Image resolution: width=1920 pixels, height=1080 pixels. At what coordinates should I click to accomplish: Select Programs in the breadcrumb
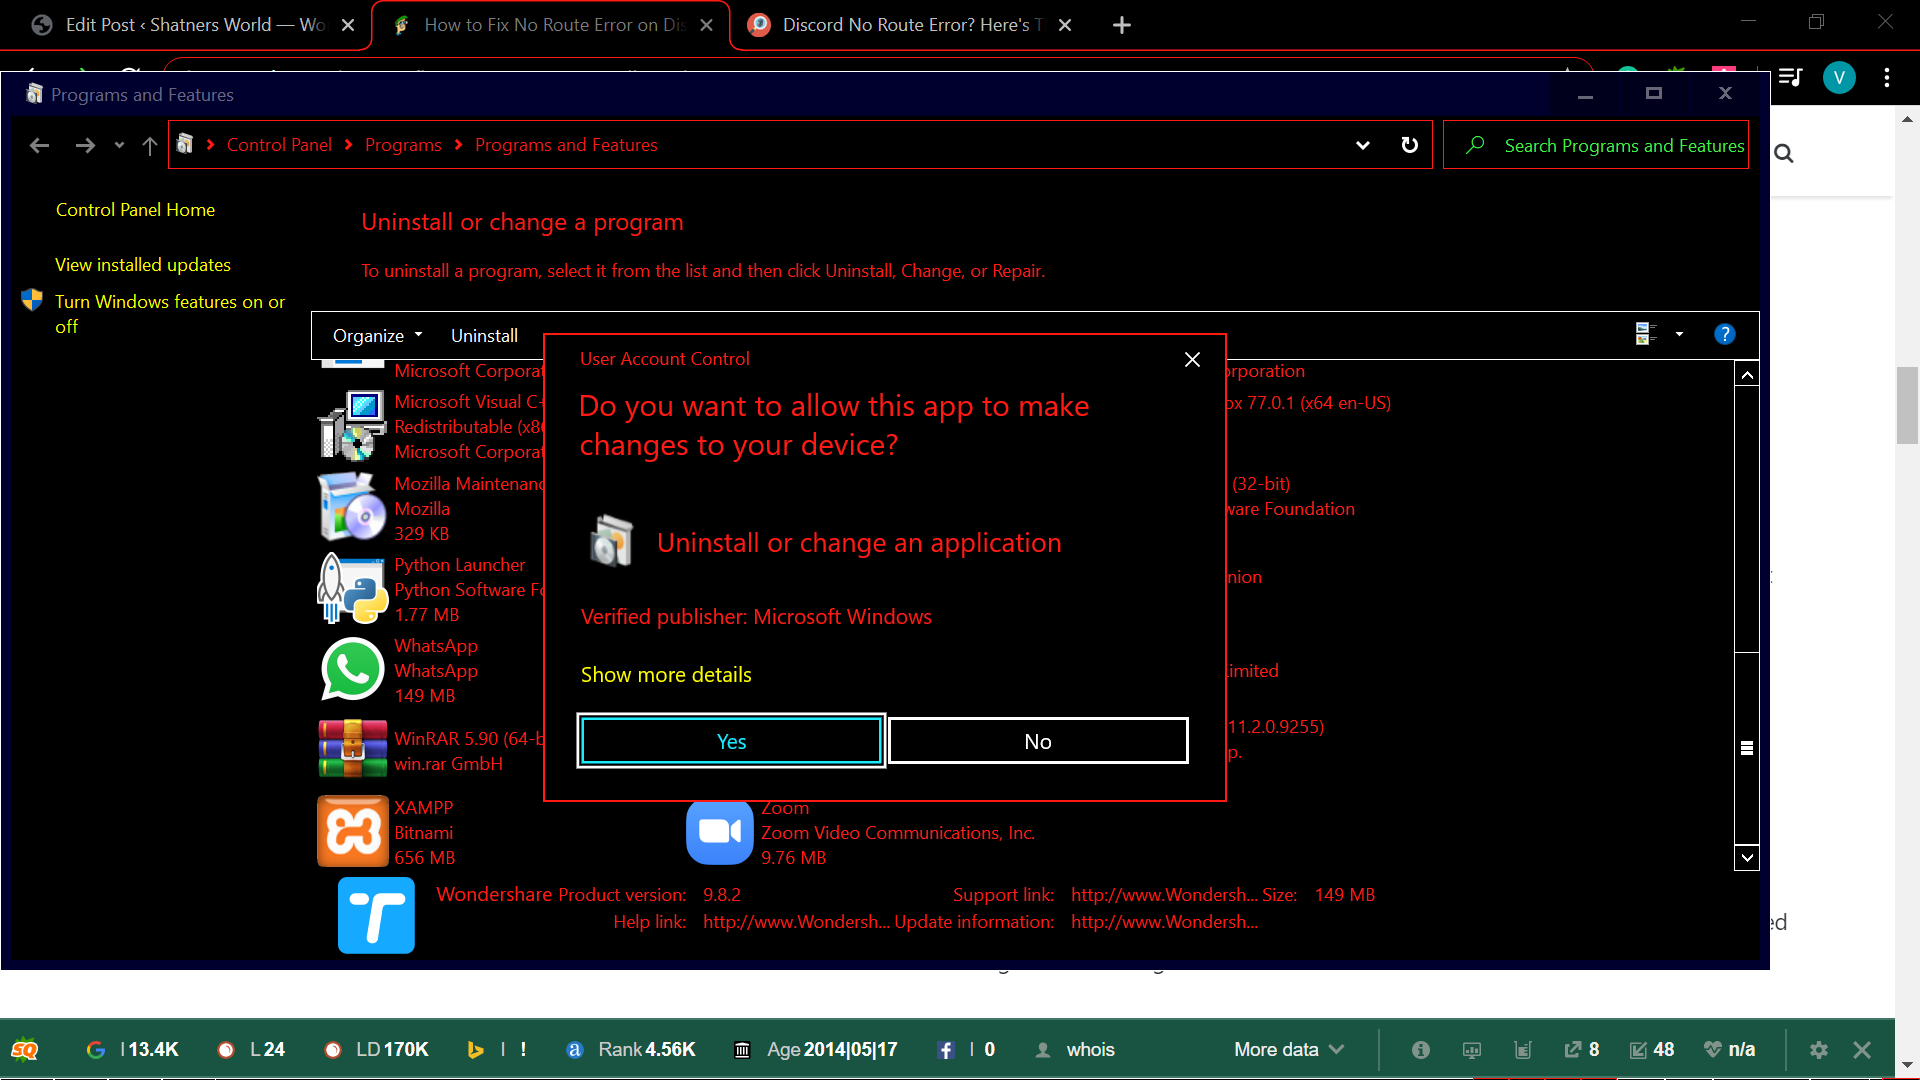click(403, 145)
